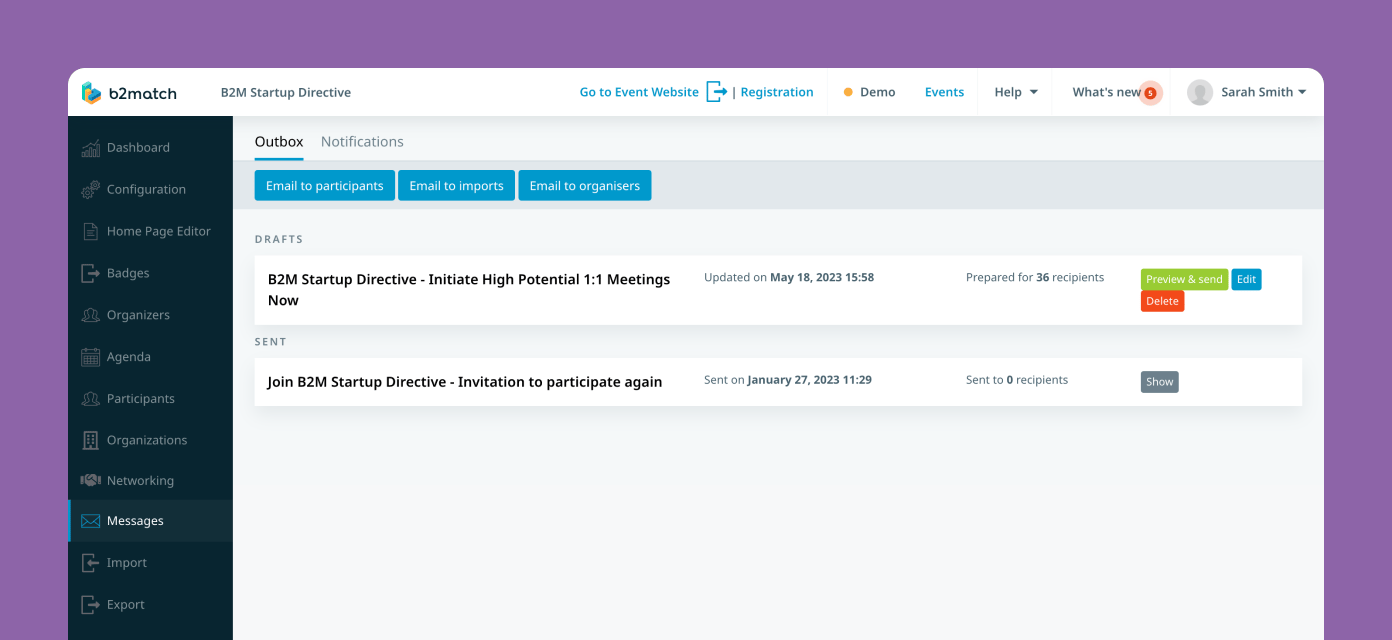Select Messages in the sidebar
The width and height of the screenshot is (1392, 640).
pos(150,521)
